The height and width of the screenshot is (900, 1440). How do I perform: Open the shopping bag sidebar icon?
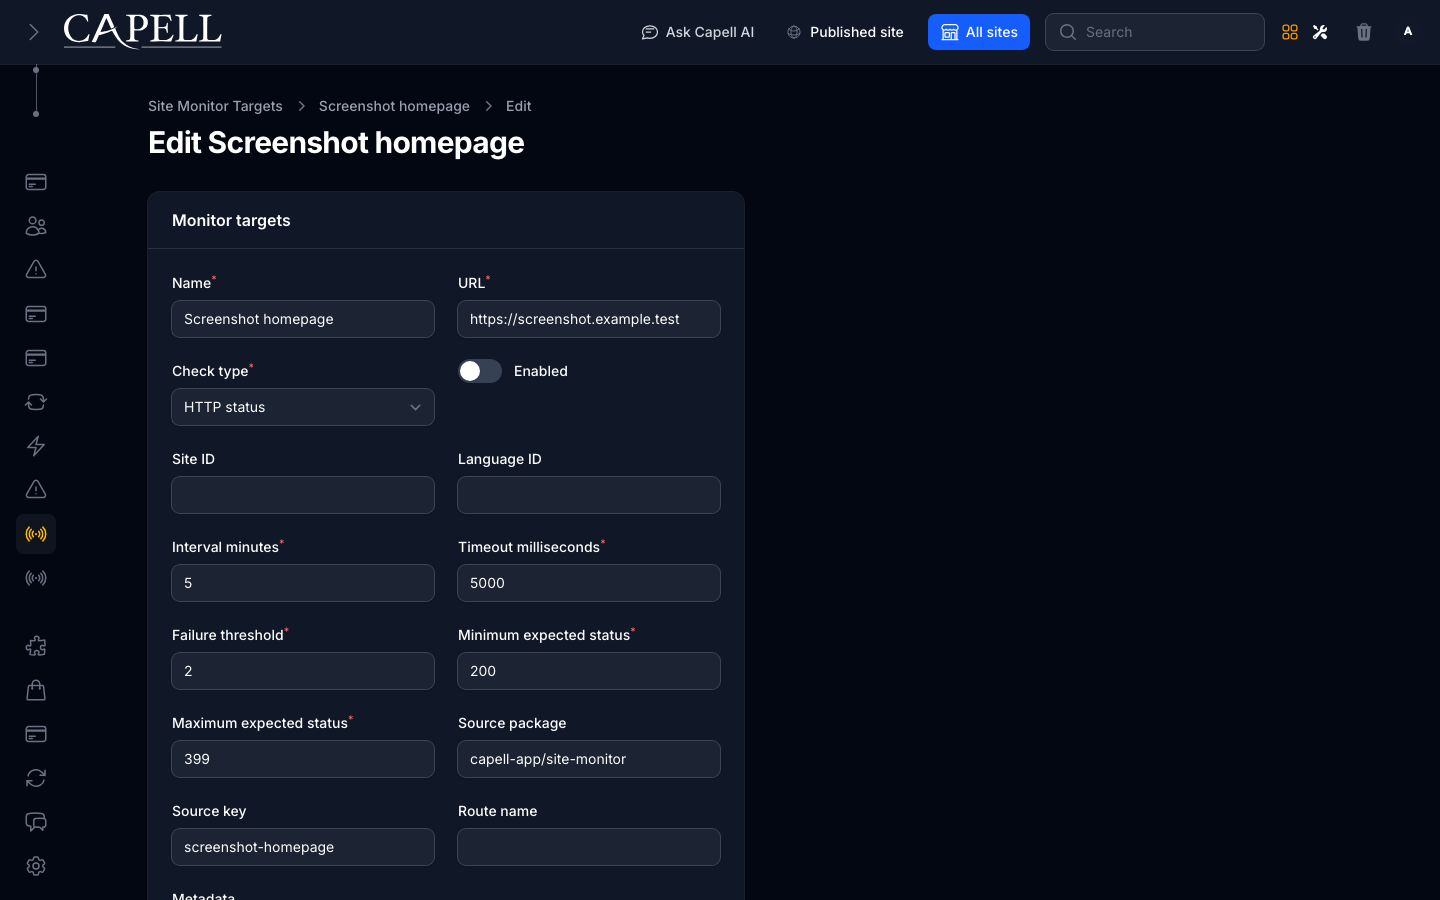tap(36, 690)
